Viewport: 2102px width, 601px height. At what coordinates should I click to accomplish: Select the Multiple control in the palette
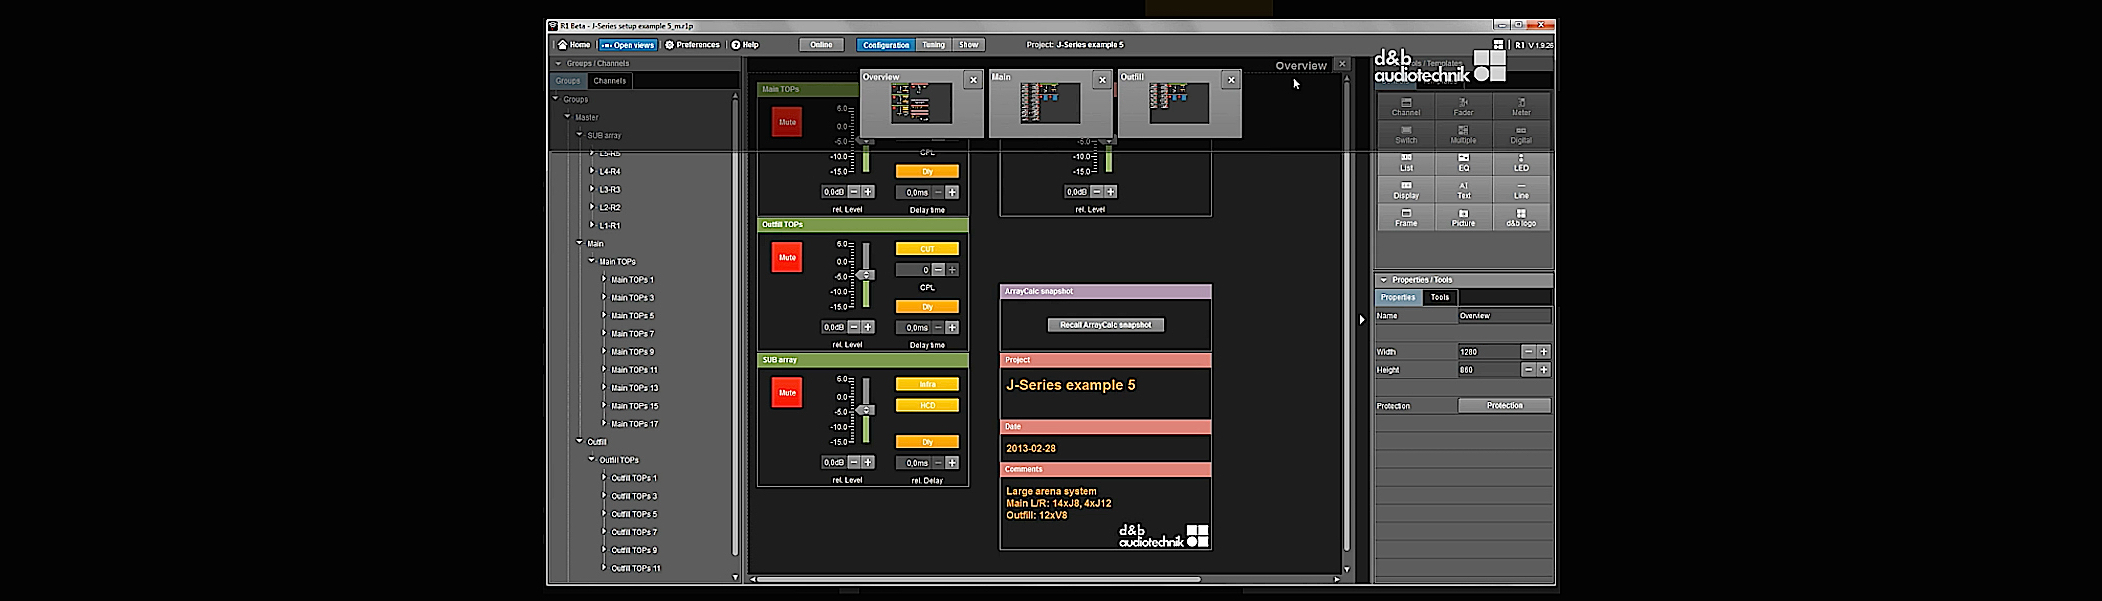point(1463,135)
